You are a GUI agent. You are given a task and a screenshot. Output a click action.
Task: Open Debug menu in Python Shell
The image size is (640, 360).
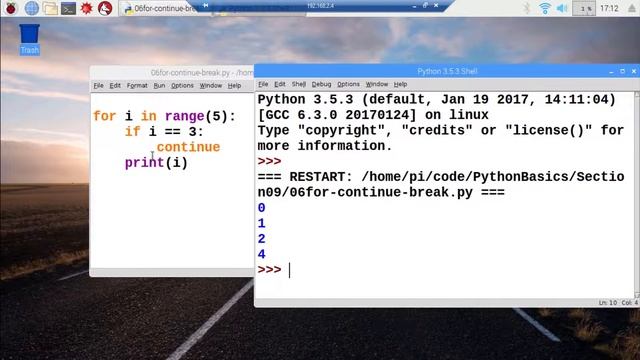(321, 84)
